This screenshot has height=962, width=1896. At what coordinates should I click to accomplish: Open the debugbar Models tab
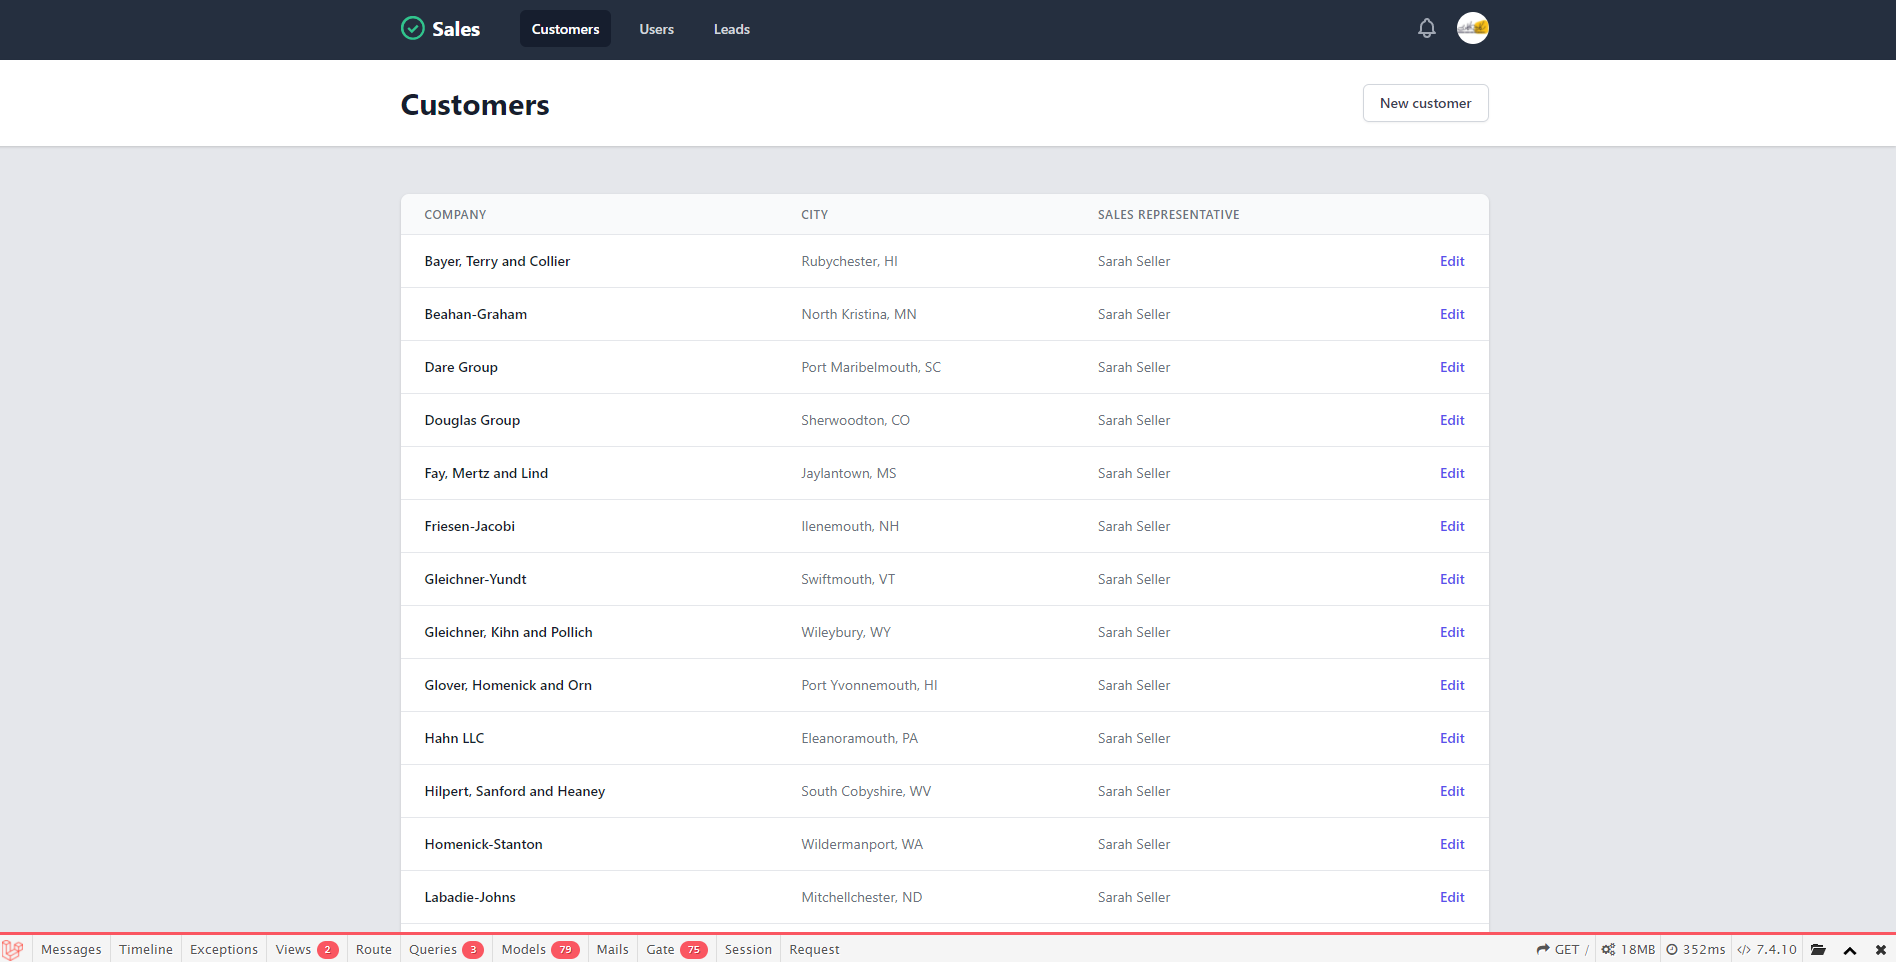pyautogui.click(x=540, y=949)
